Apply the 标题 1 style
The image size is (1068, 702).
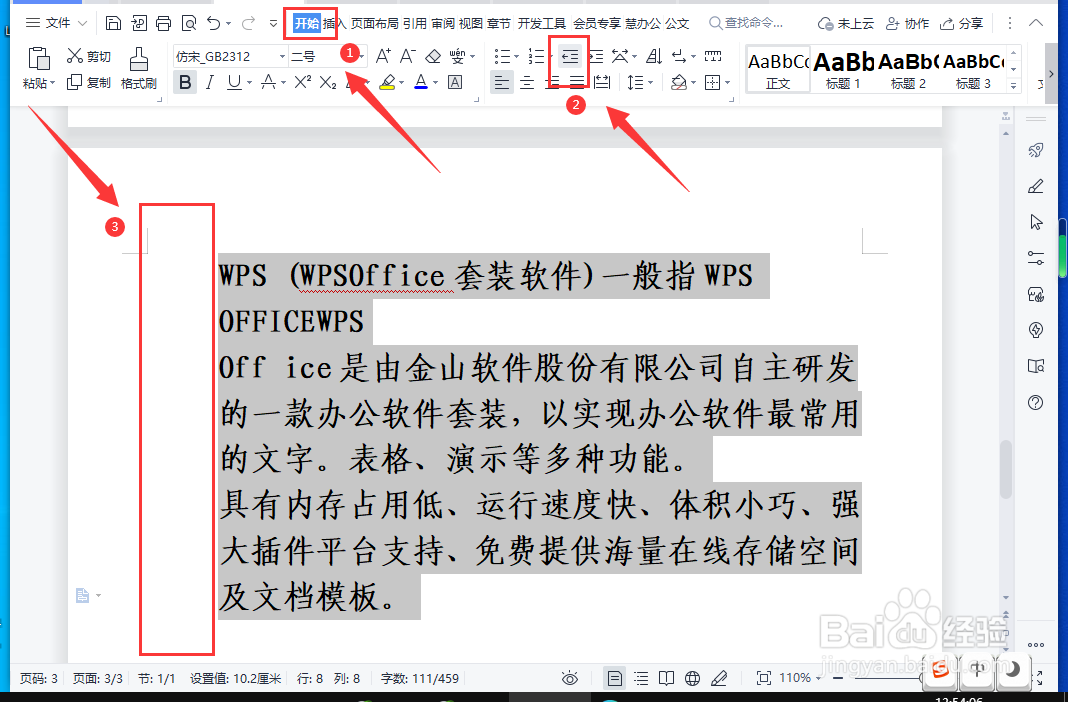point(843,69)
